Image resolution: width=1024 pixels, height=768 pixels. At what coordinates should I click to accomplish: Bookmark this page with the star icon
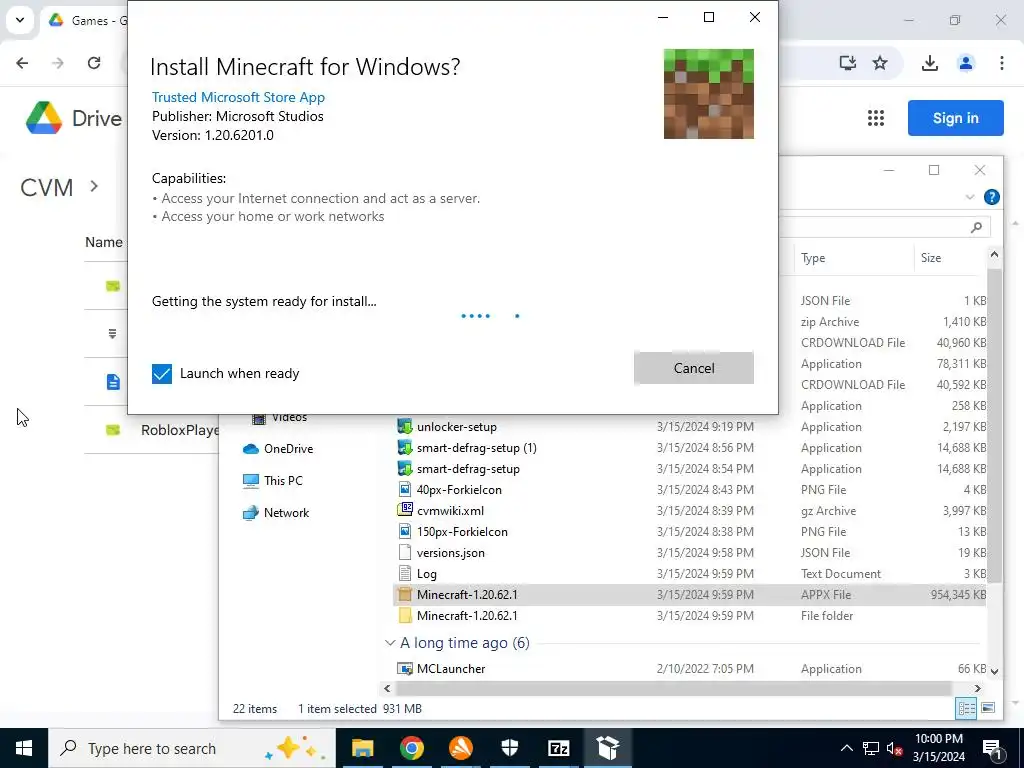(x=880, y=63)
